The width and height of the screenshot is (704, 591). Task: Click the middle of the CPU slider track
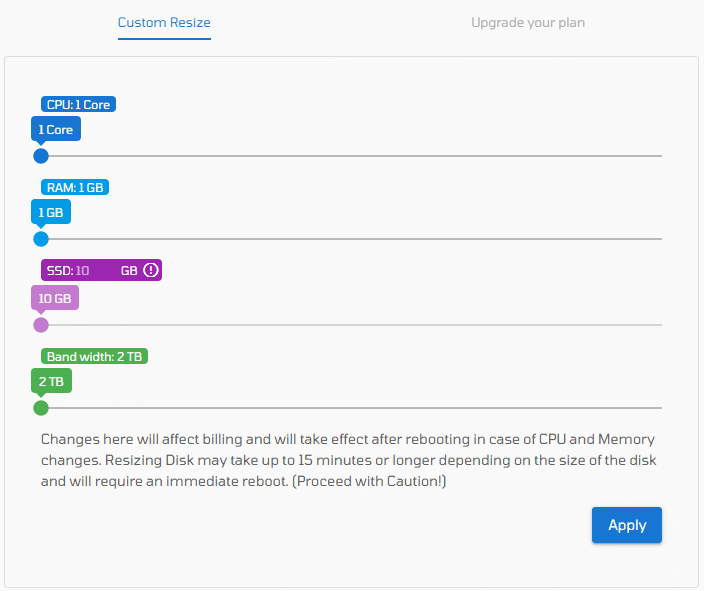(x=352, y=156)
